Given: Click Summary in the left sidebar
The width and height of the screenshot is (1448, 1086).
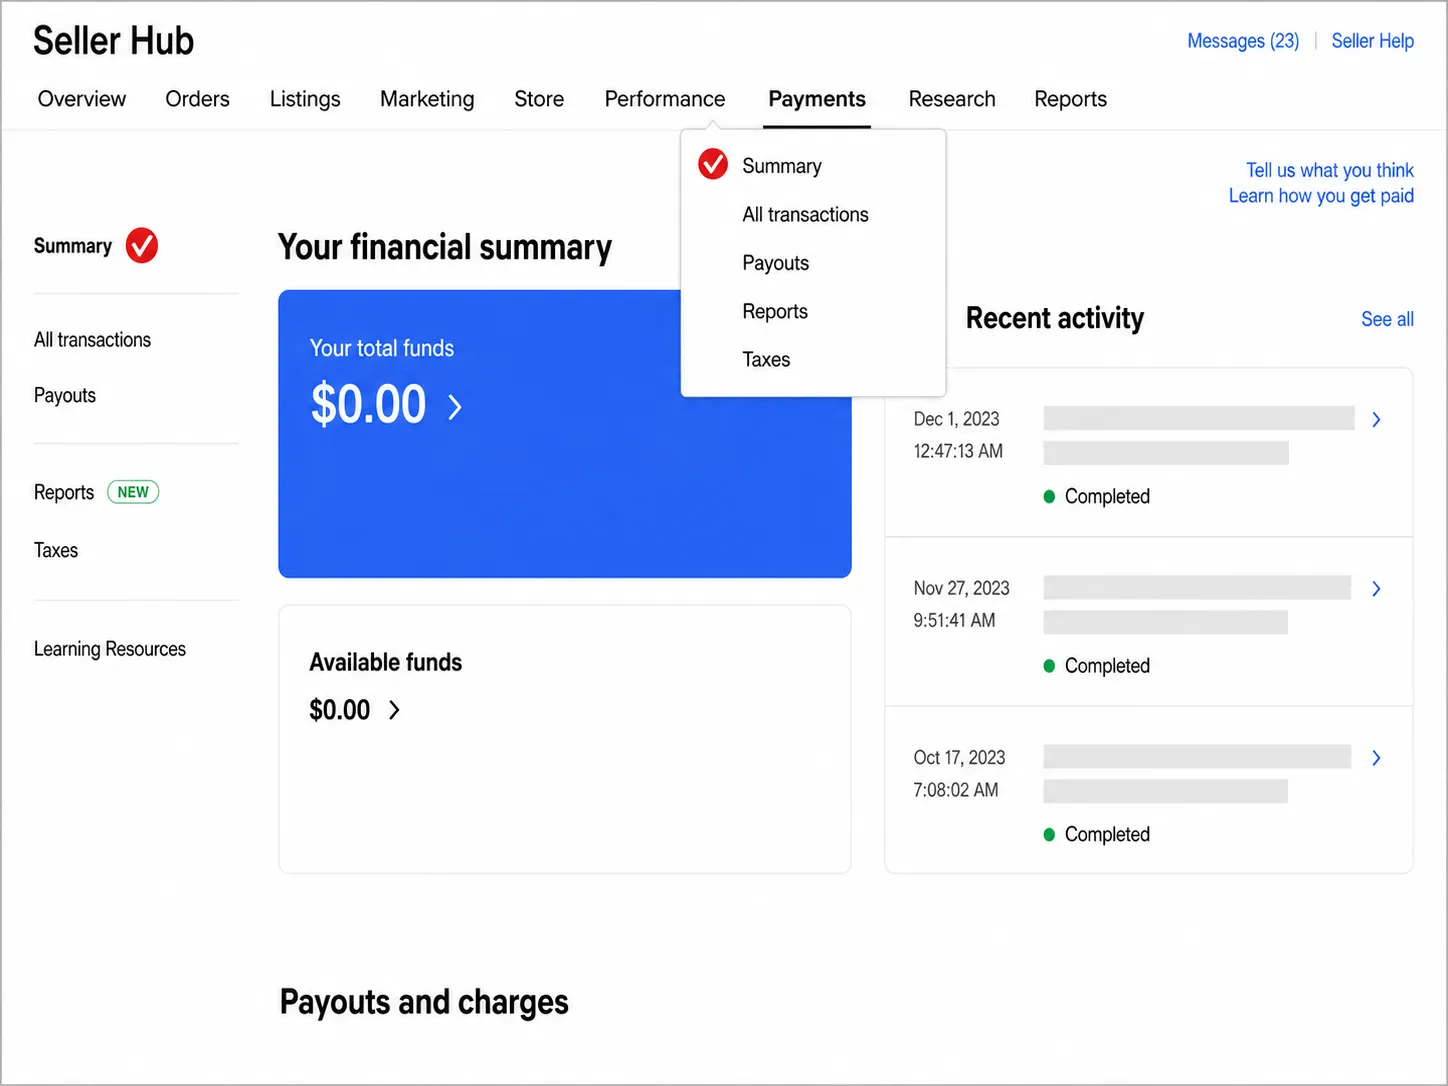Looking at the screenshot, I should click(73, 246).
